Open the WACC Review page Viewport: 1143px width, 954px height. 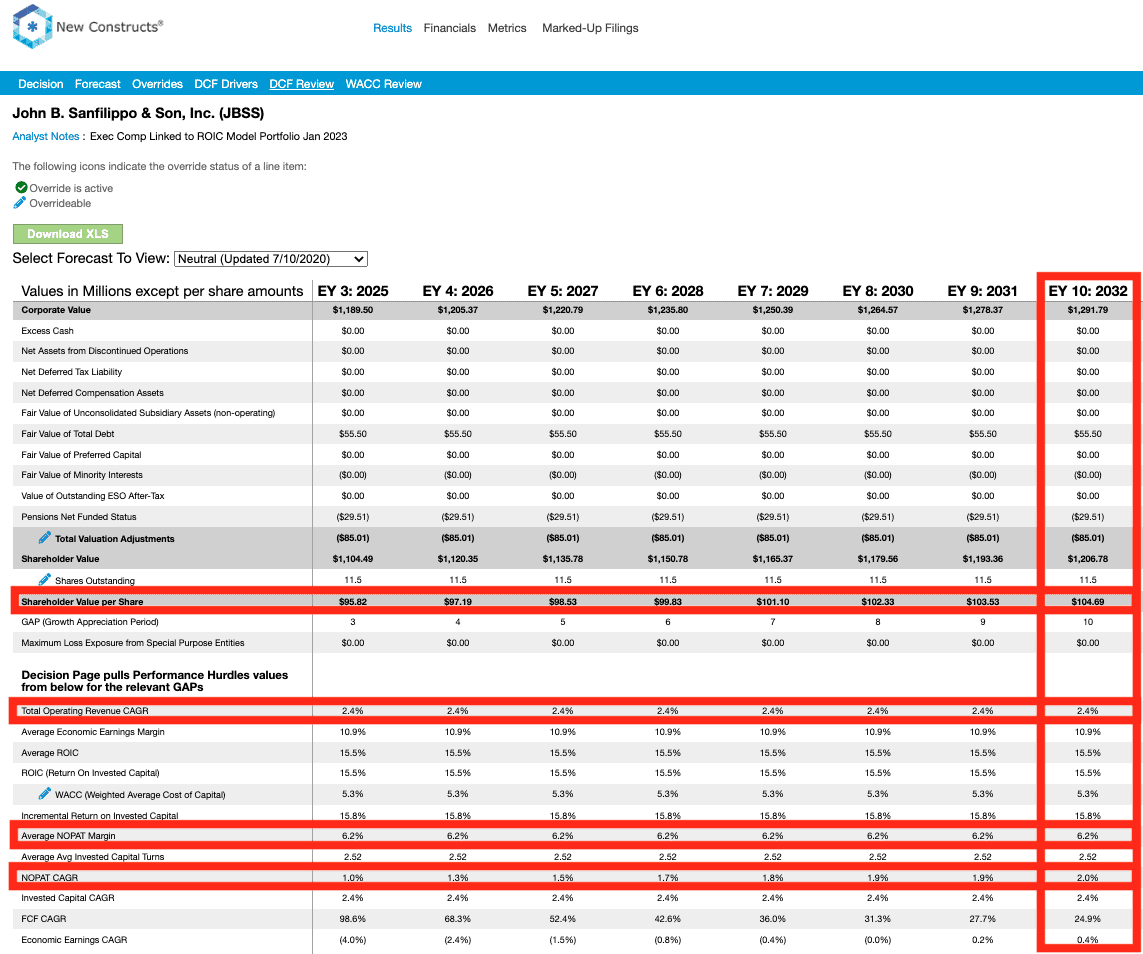[383, 84]
